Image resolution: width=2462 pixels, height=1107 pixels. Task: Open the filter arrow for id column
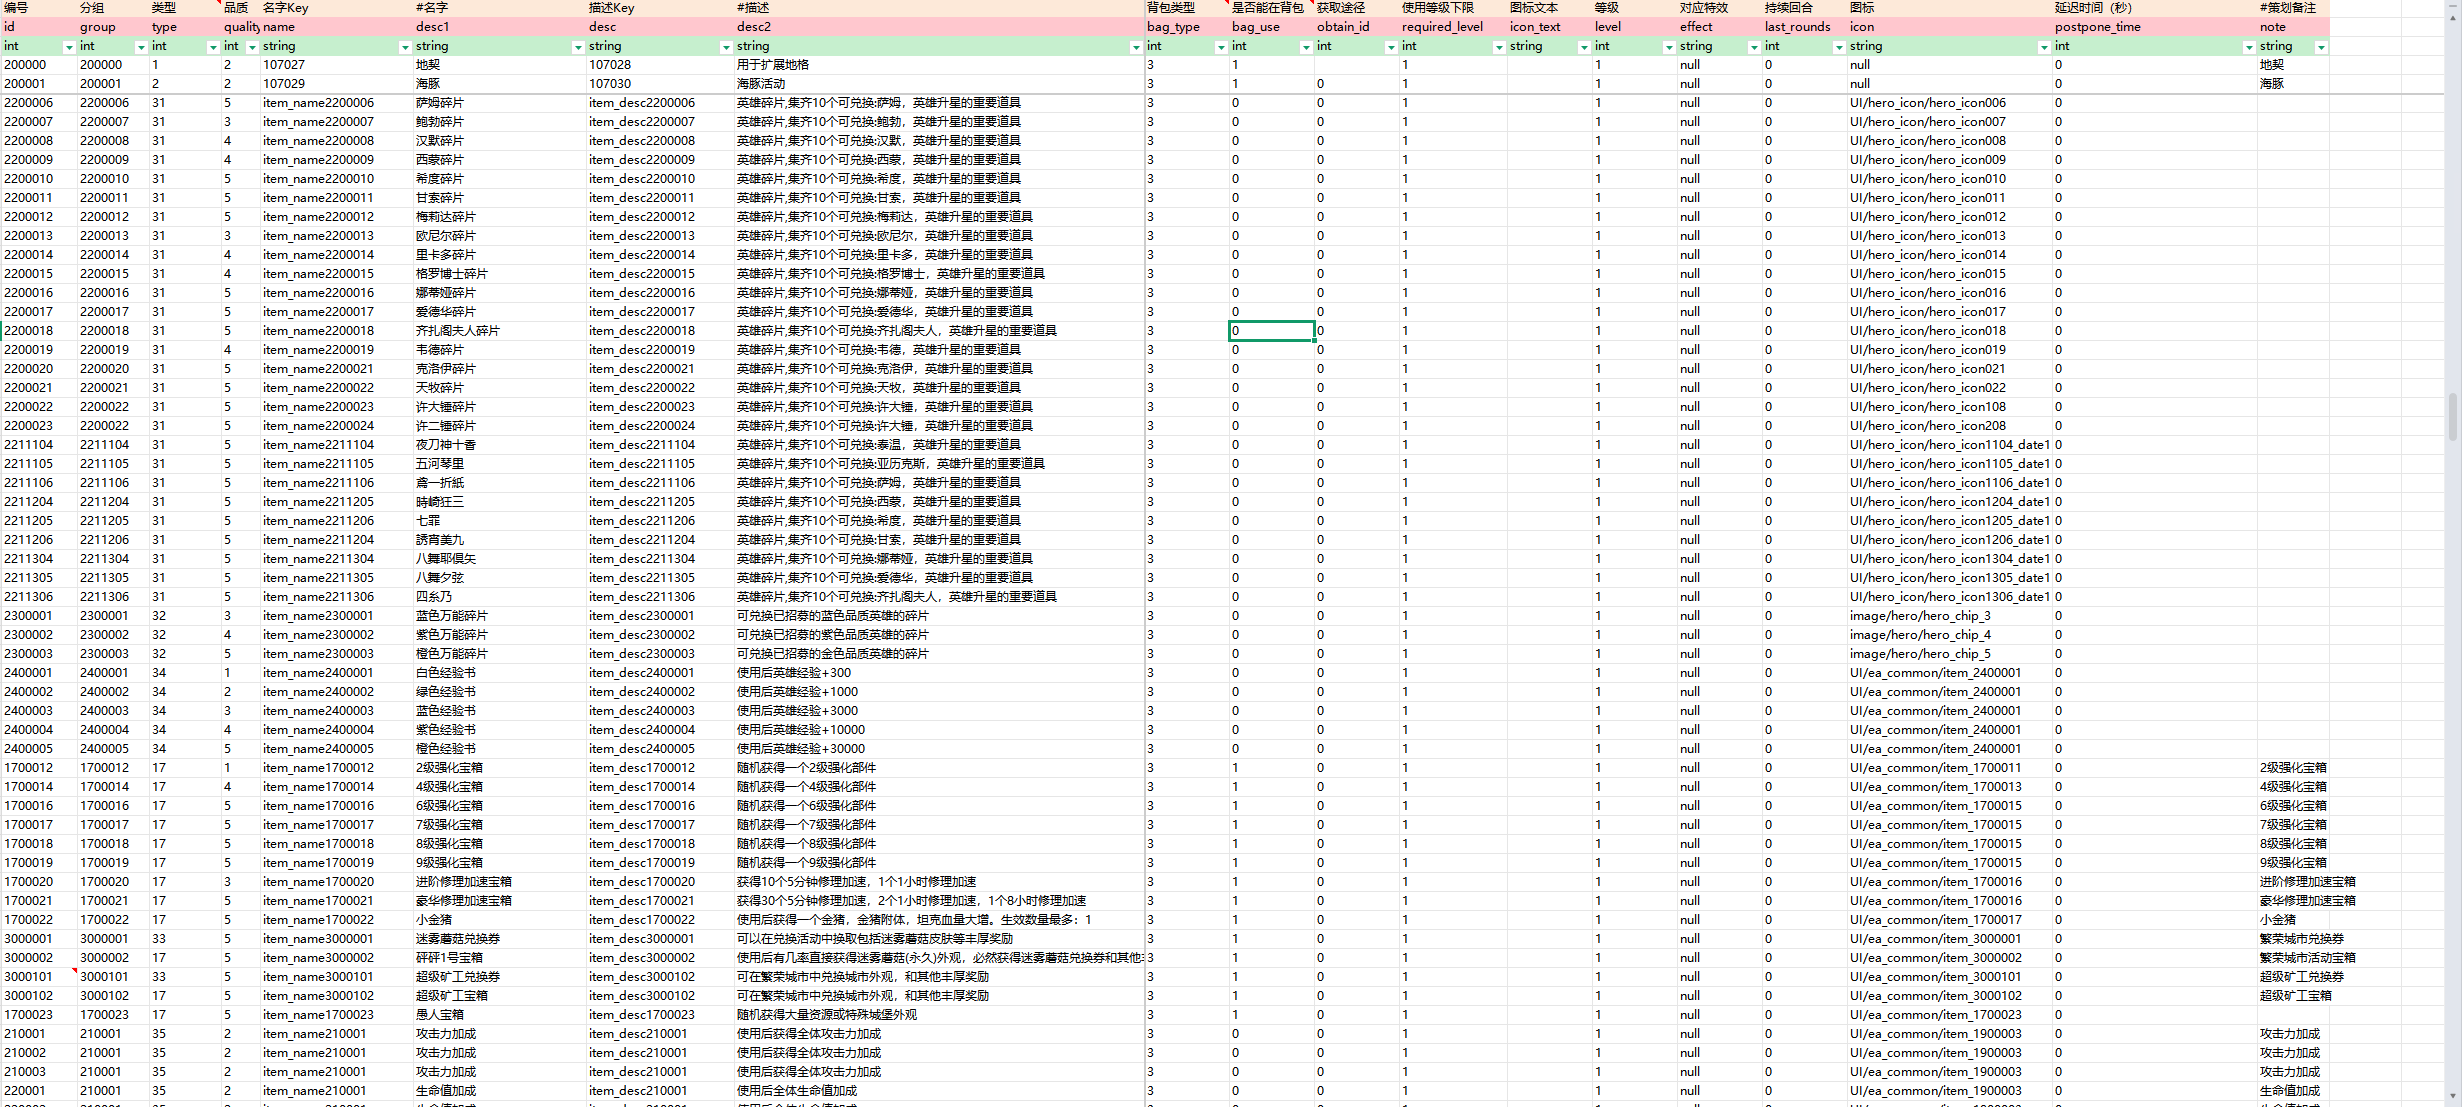click(68, 47)
